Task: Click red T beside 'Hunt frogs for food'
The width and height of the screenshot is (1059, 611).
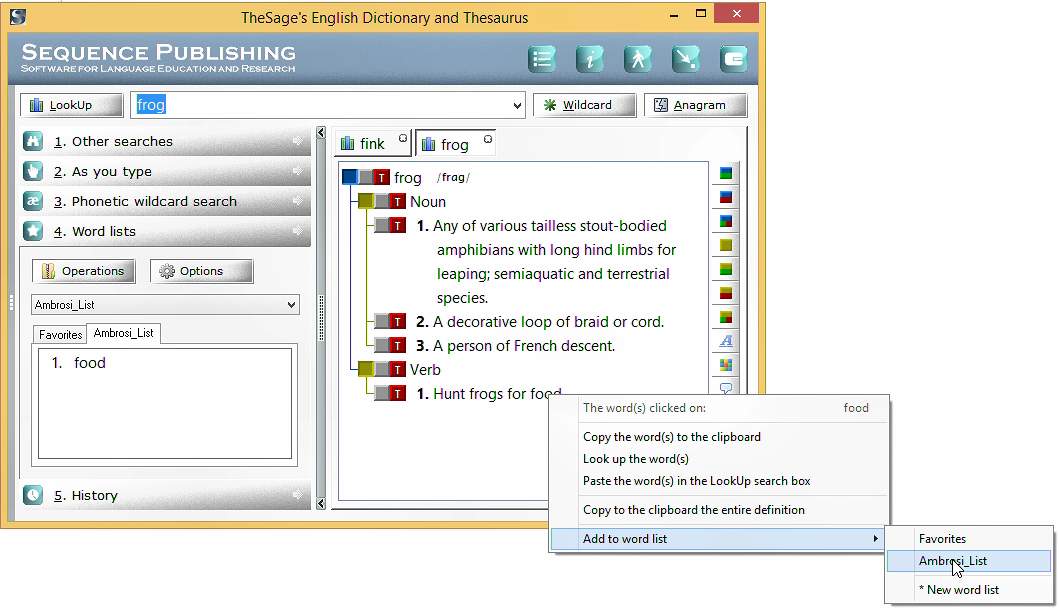Action: 398,394
